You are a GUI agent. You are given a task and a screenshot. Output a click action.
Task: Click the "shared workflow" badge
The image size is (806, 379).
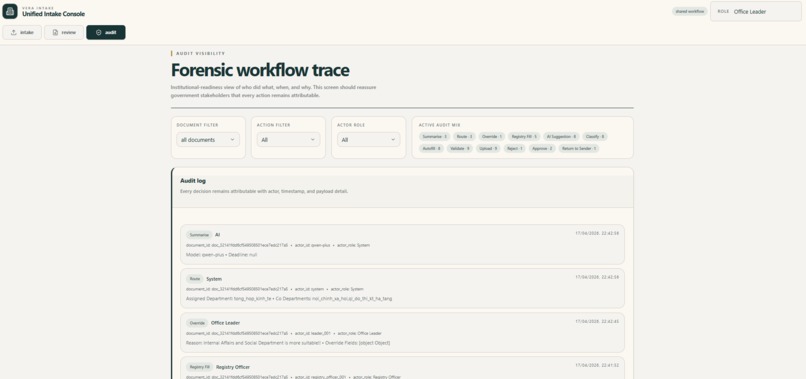coord(689,11)
